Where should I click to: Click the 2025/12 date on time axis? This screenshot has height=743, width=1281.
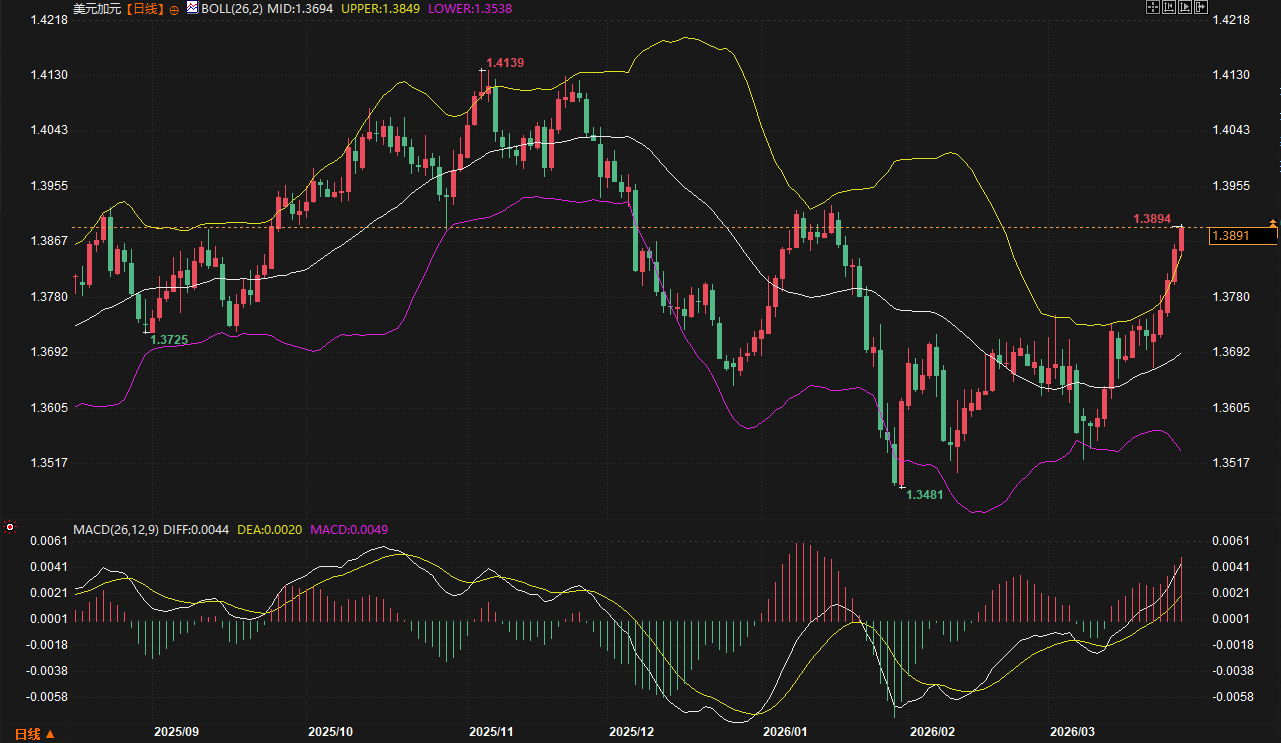point(630,732)
